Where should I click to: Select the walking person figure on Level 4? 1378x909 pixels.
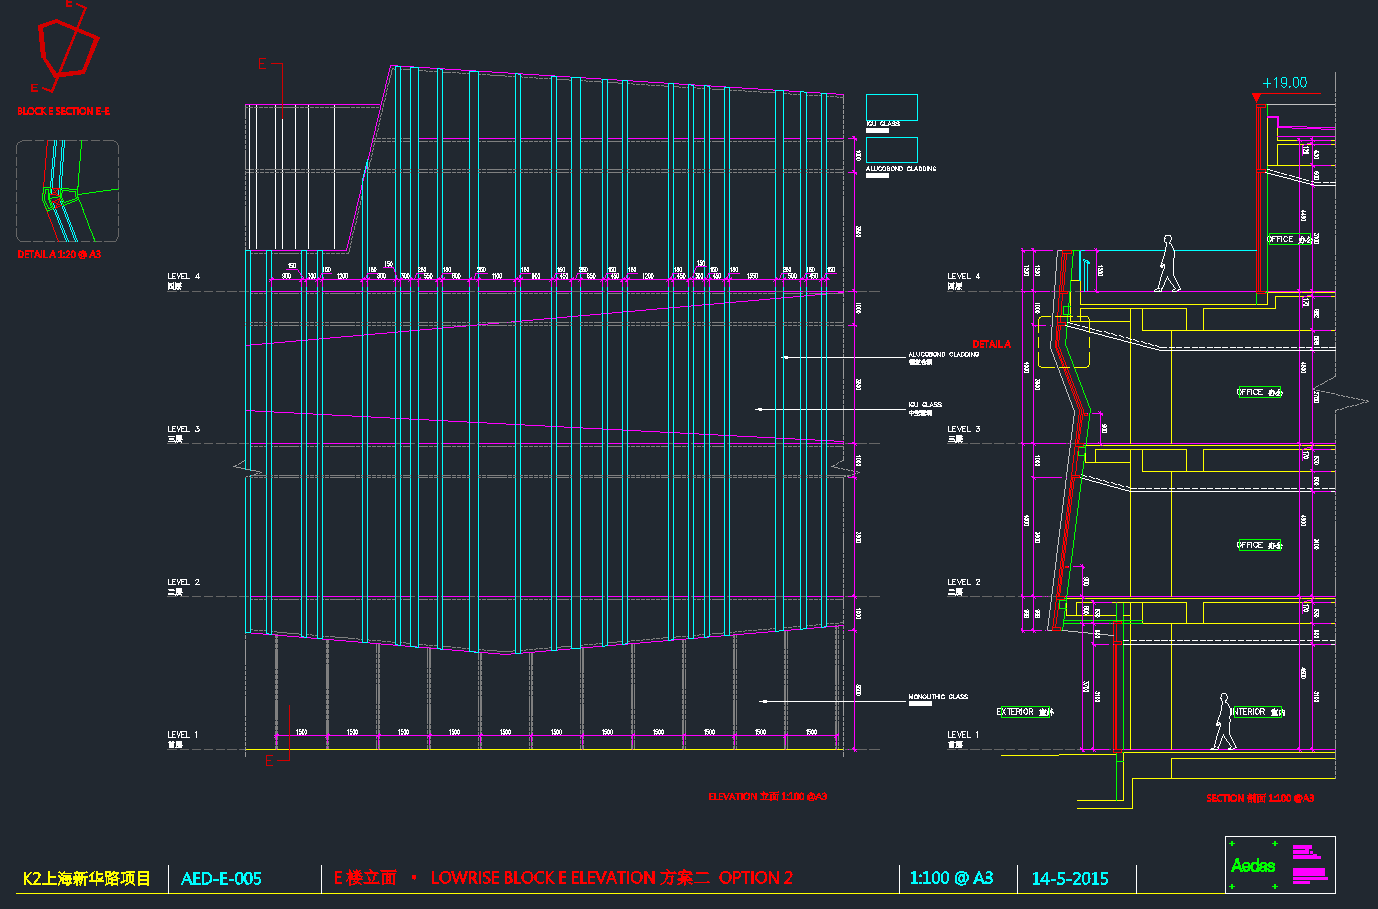1167,264
